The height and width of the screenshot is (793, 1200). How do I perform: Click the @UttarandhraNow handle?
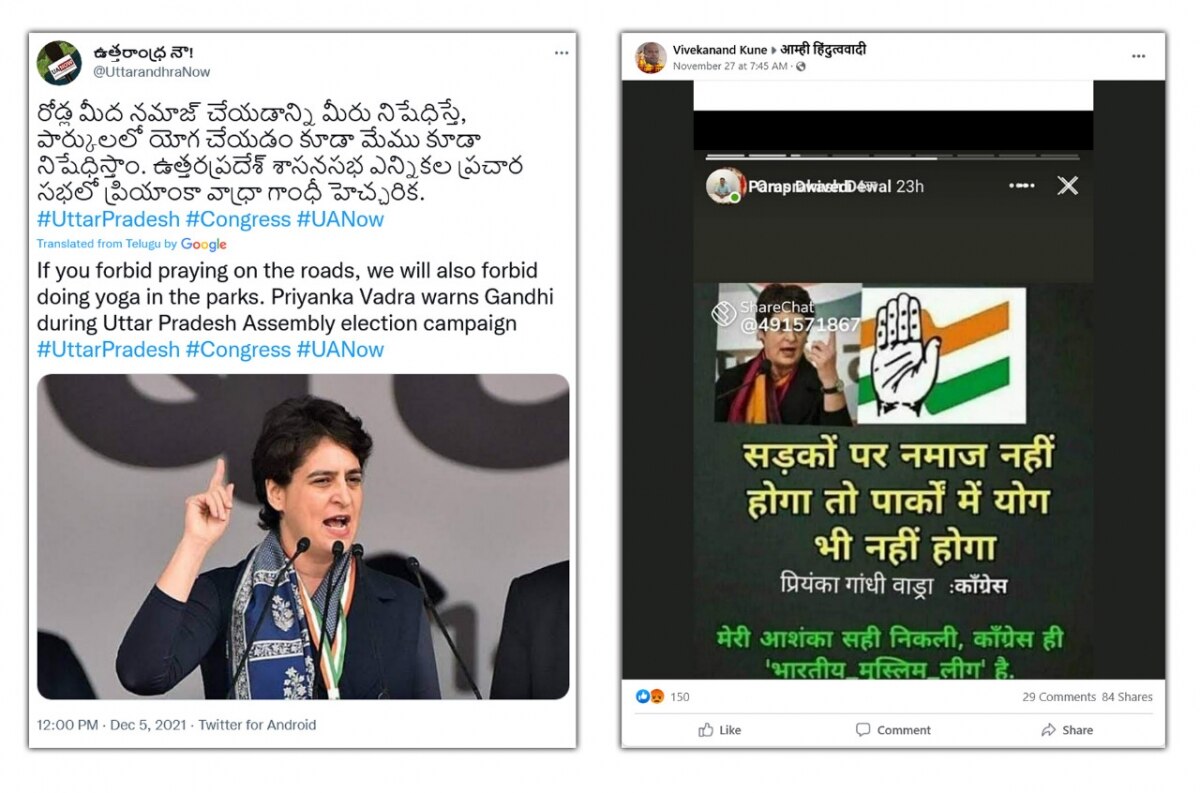pos(151,72)
